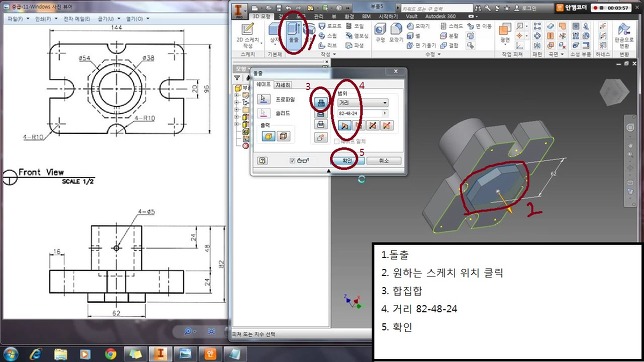The width and height of the screenshot is (644, 362).
Task: Click distance field showing 82-48-24
Action: pyautogui.click(x=359, y=113)
